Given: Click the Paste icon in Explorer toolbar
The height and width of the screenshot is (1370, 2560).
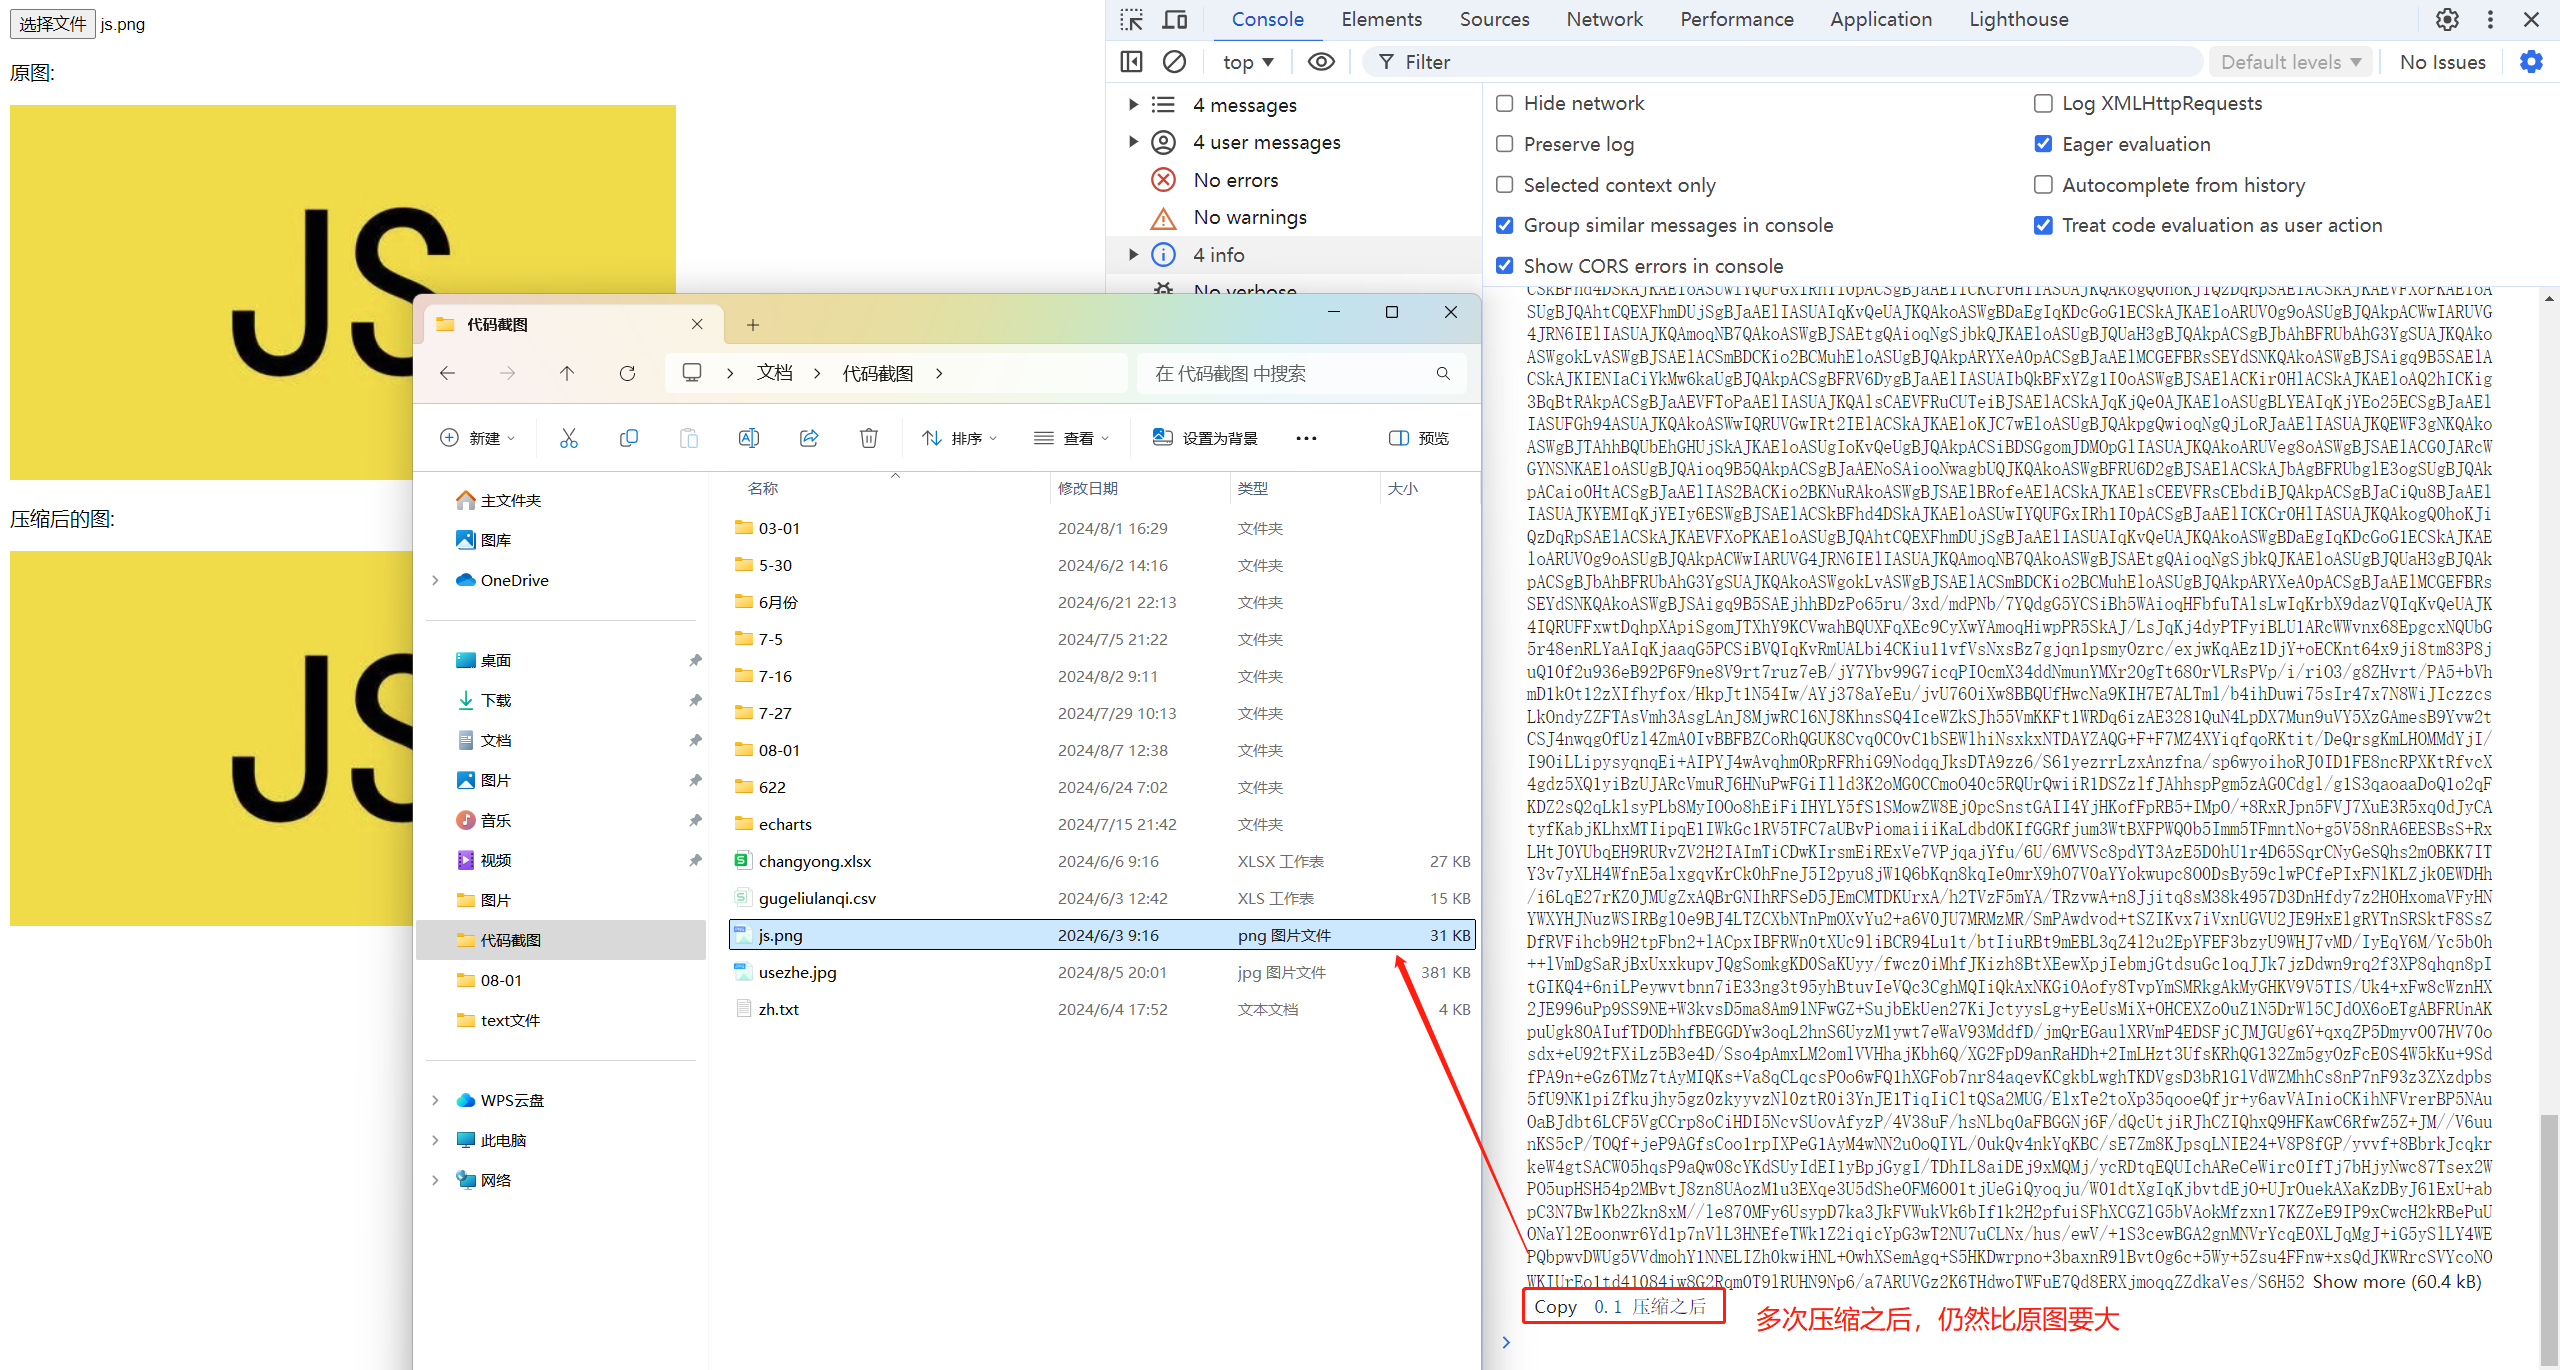Looking at the screenshot, I should pyautogui.click(x=689, y=438).
